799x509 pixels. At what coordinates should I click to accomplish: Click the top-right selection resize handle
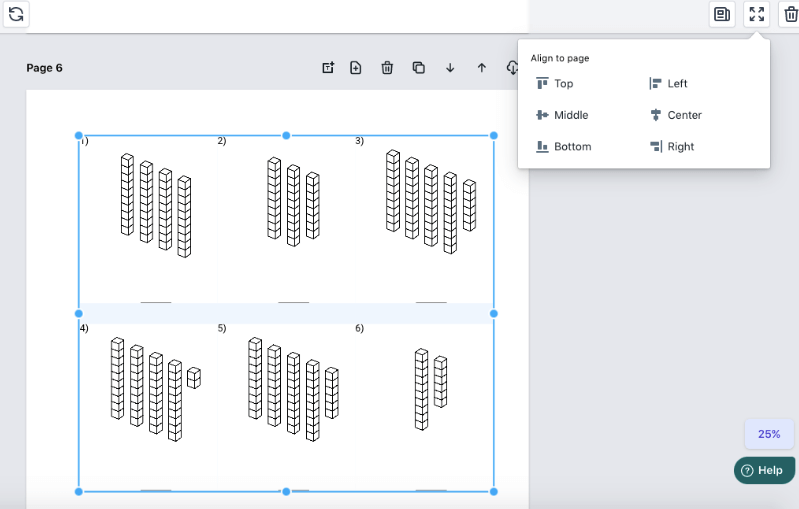click(x=493, y=136)
